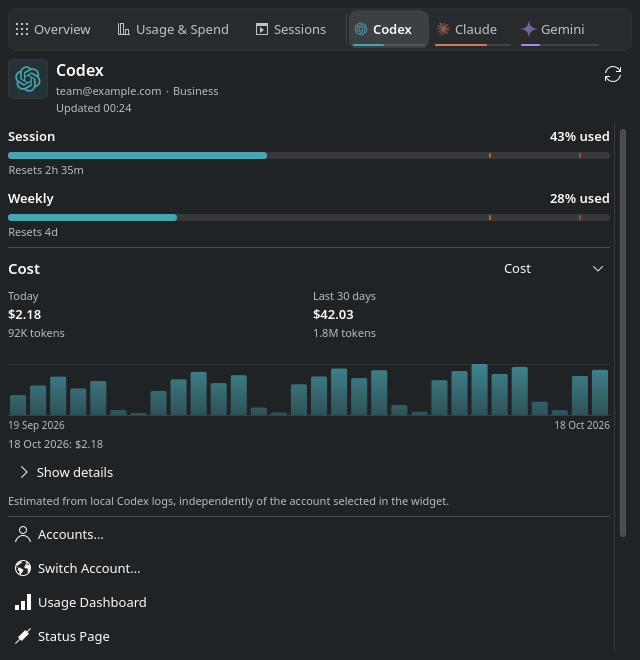
Task: Click the Weekly usage progress bar
Action: pyautogui.click(x=309, y=217)
